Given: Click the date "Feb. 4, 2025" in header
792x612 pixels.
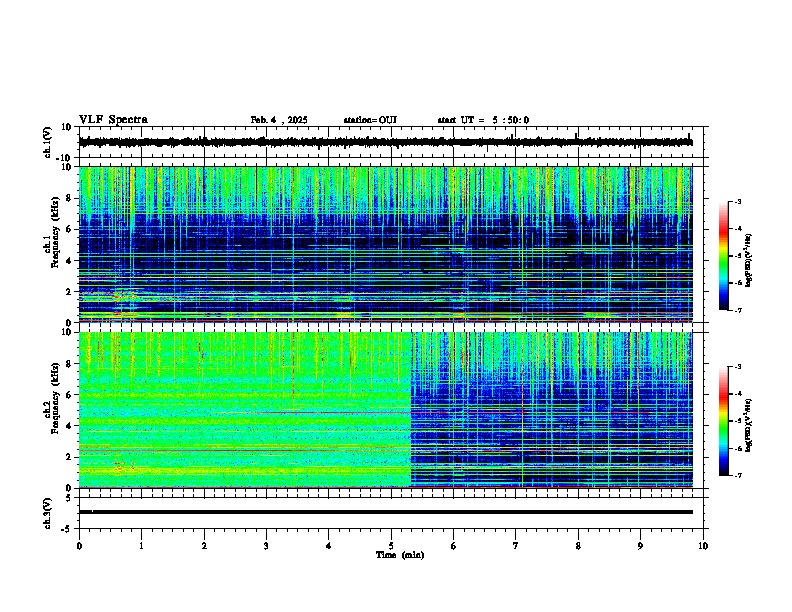Looking at the screenshot, I should pyautogui.click(x=279, y=120).
